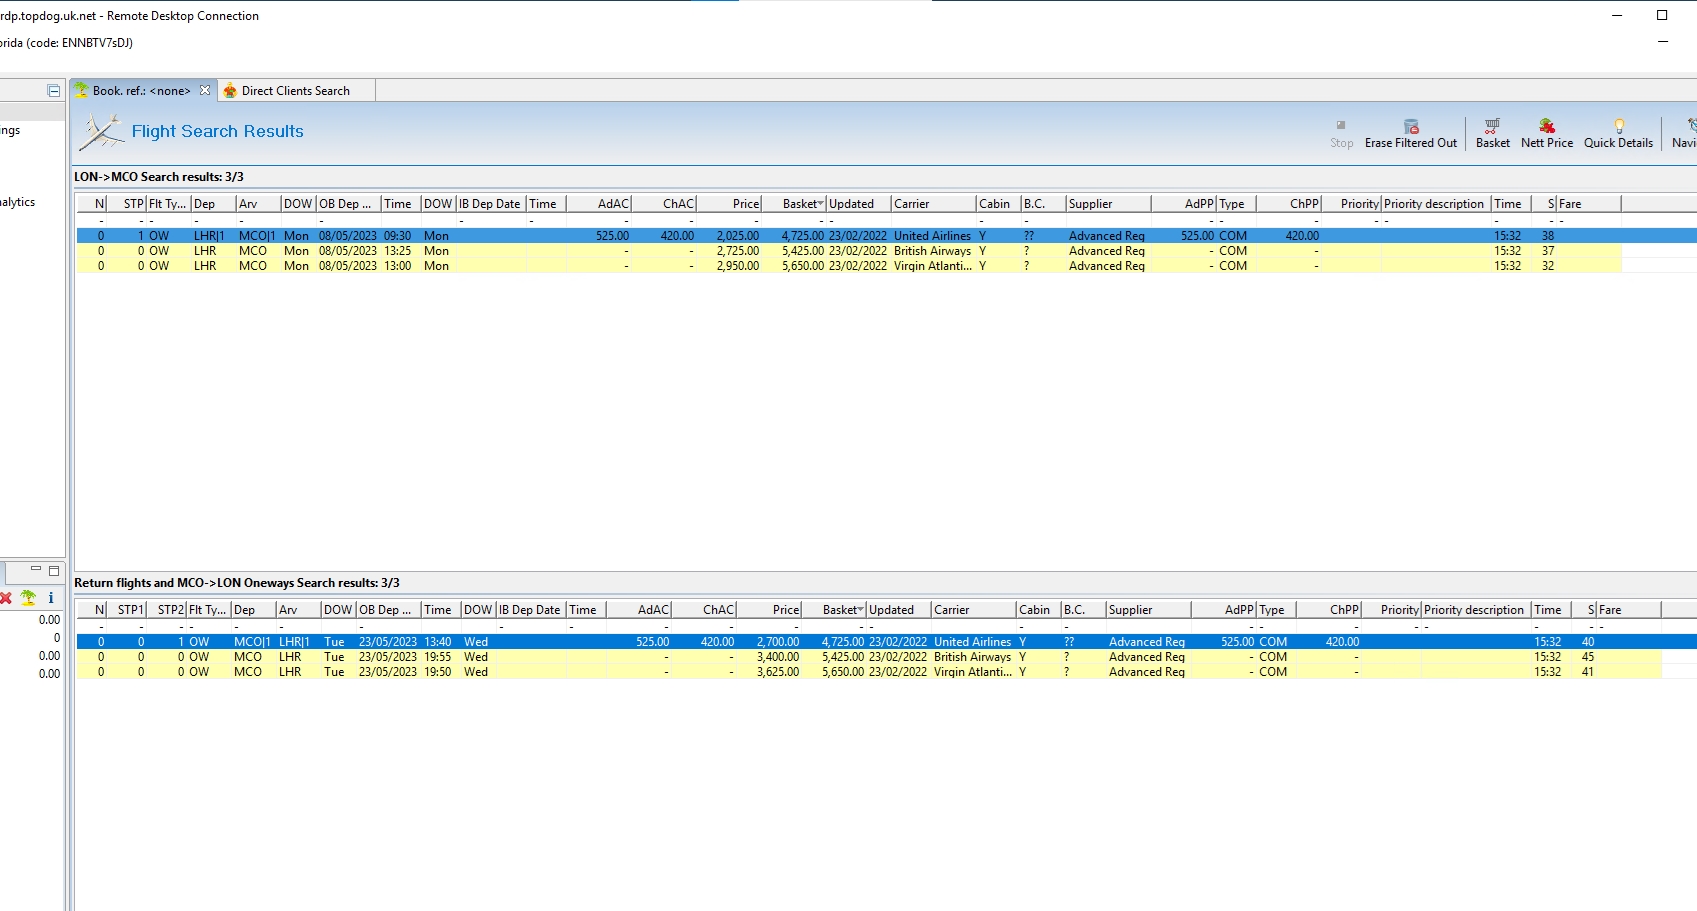
Task: Click the 09:30 departure time cell
Action: (398, 236)
